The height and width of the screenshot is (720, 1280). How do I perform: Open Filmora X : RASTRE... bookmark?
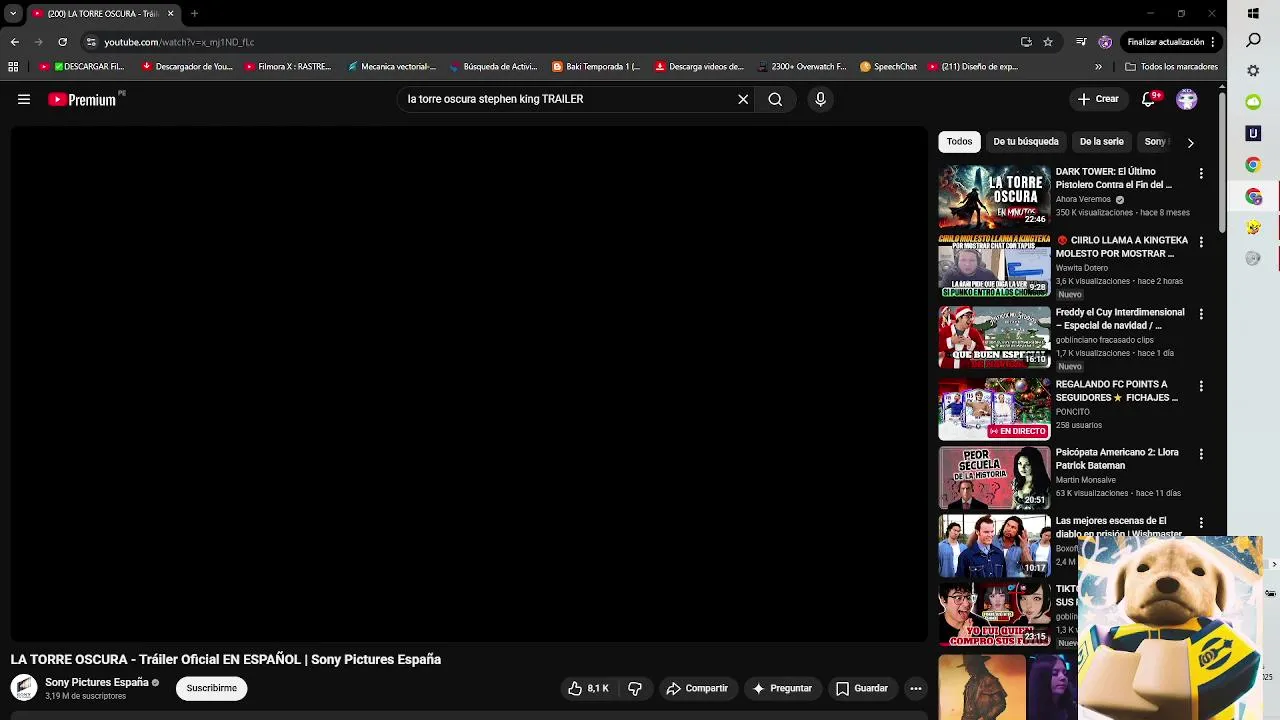click(x=288, y=67)
